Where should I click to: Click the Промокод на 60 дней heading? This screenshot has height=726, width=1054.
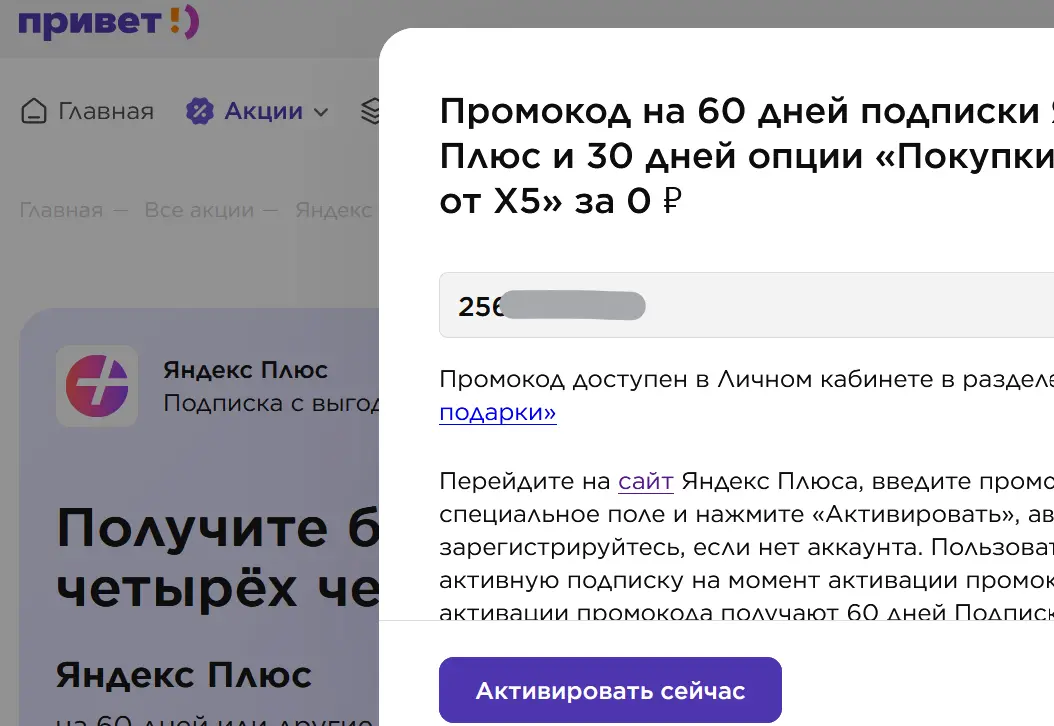tap(746, 156)
